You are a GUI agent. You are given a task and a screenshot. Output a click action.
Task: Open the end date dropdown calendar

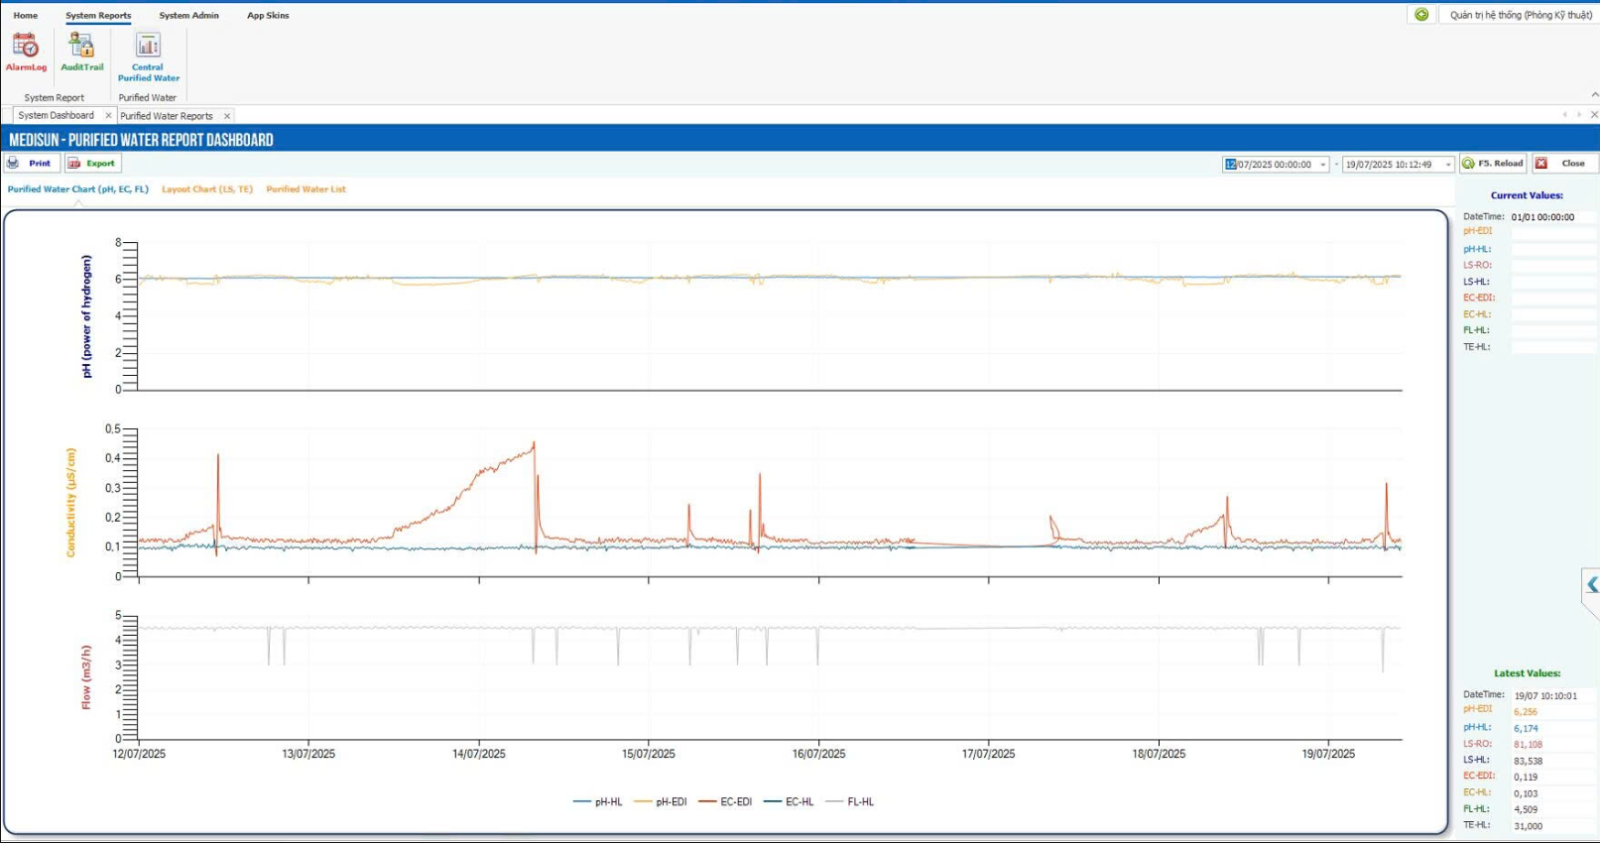coord(1448,165)
